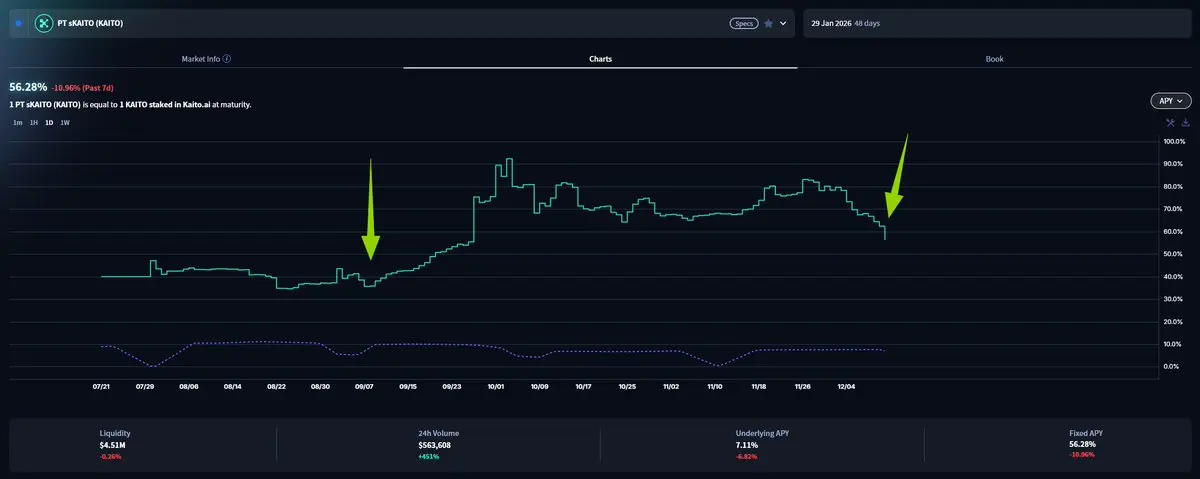This screenshot has height=479, width=1200.
Task: Select the 1H chart interval
Action: 33,122
